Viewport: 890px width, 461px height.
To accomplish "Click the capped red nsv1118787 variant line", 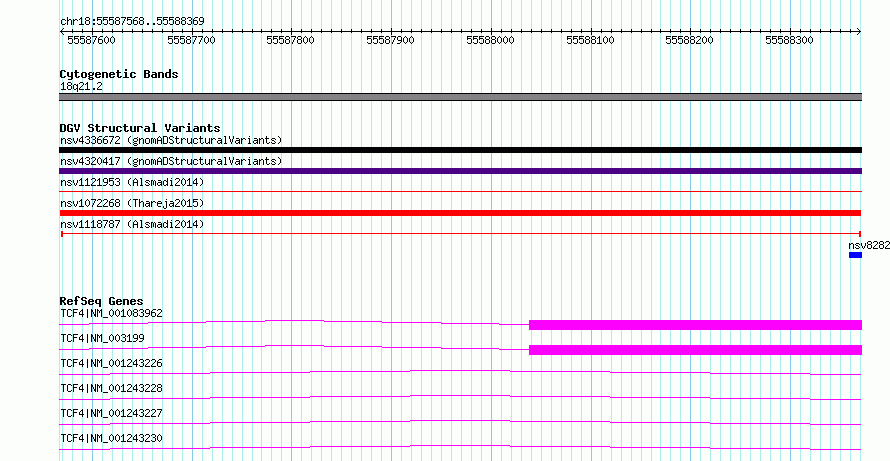I will click(461, 234).
